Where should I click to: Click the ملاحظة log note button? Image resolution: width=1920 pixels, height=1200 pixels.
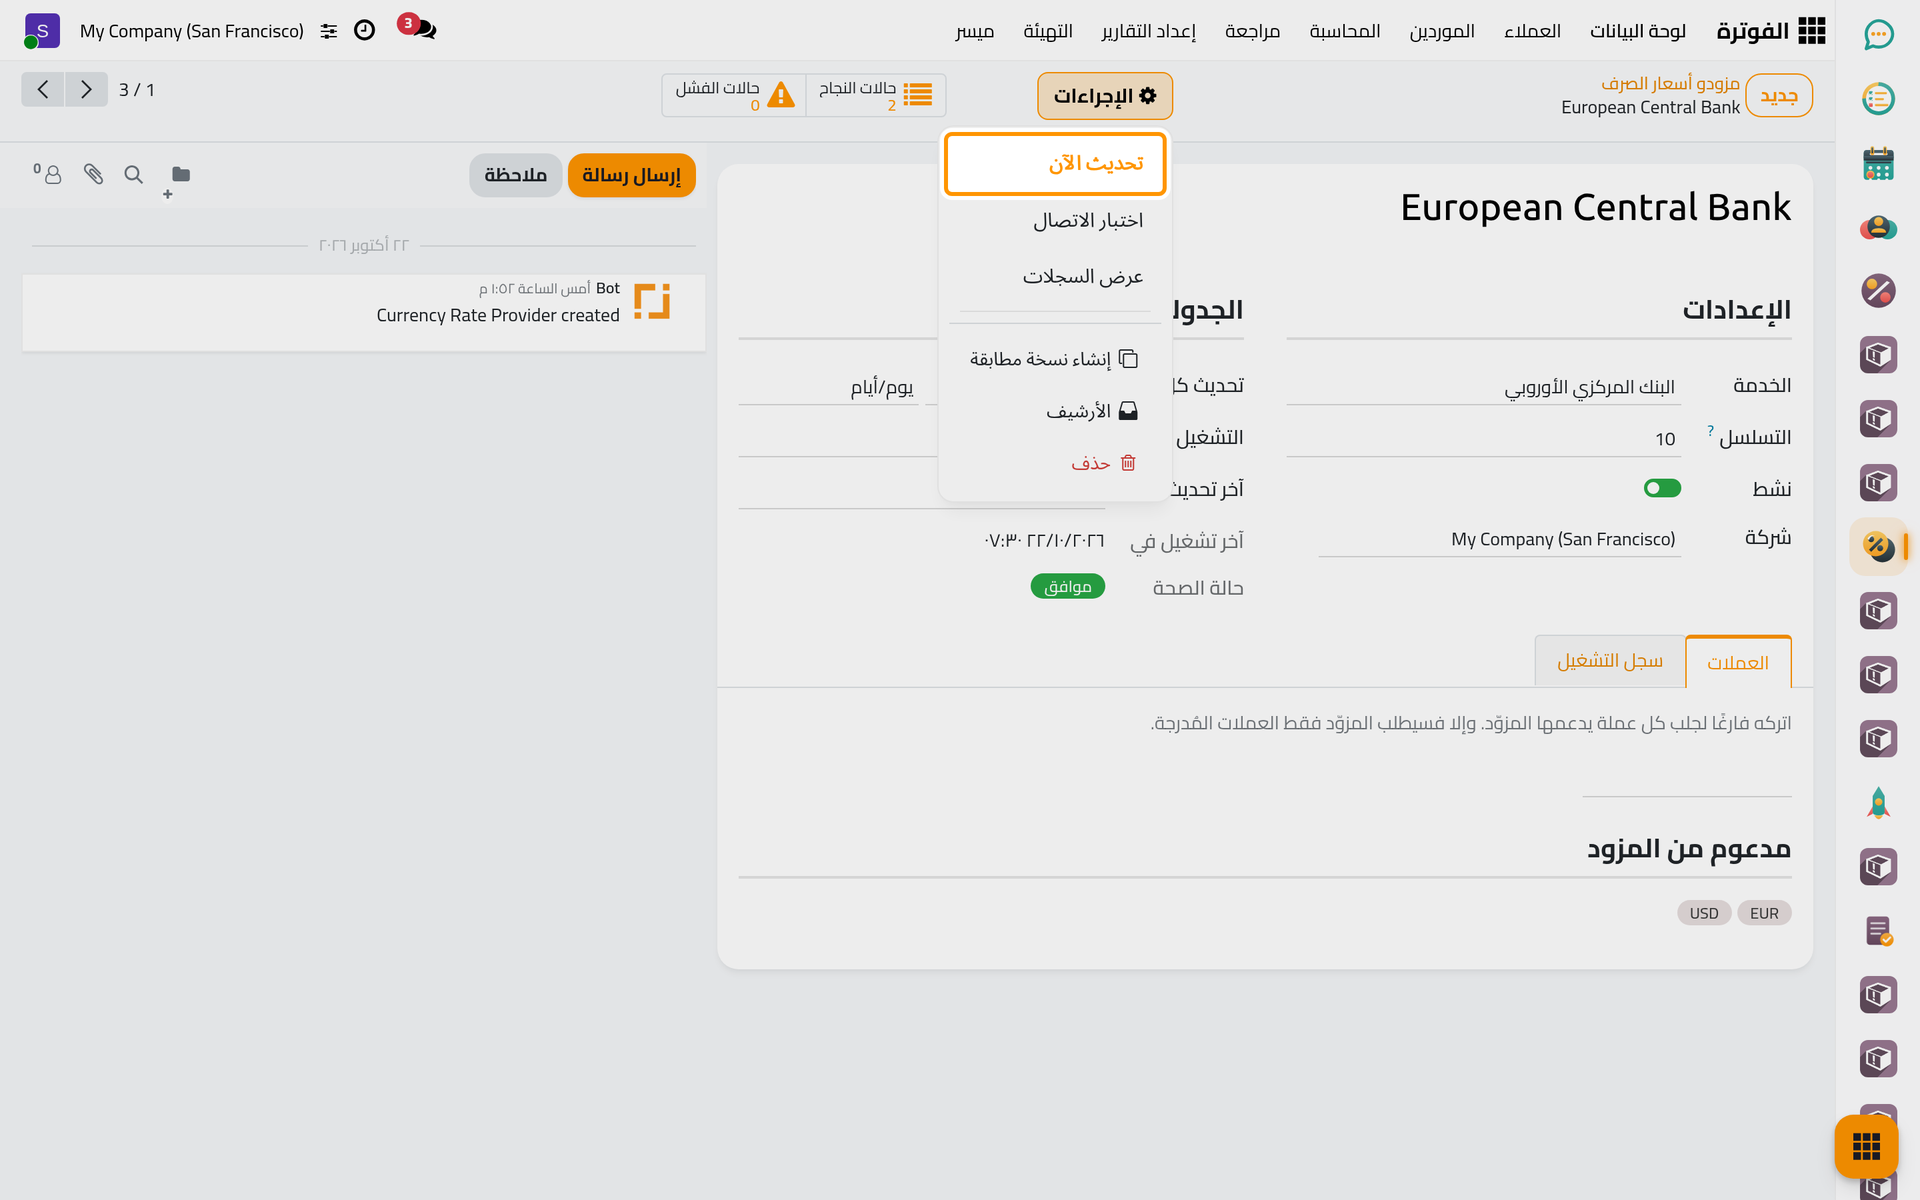click(x=516, y=175)
